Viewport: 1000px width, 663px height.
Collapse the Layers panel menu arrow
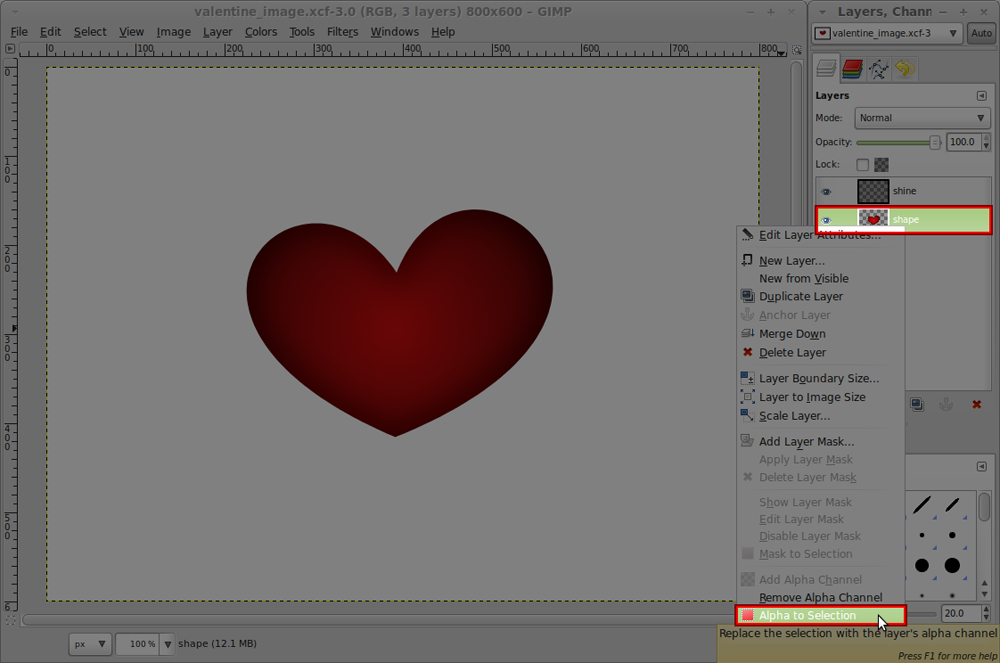[984, 95]
